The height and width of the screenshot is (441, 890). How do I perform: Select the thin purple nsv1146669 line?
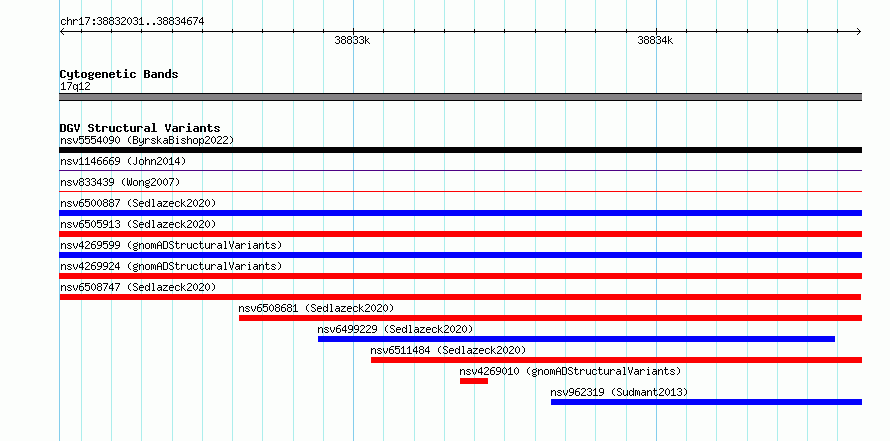pyautogui.click(x=460, y=170)
